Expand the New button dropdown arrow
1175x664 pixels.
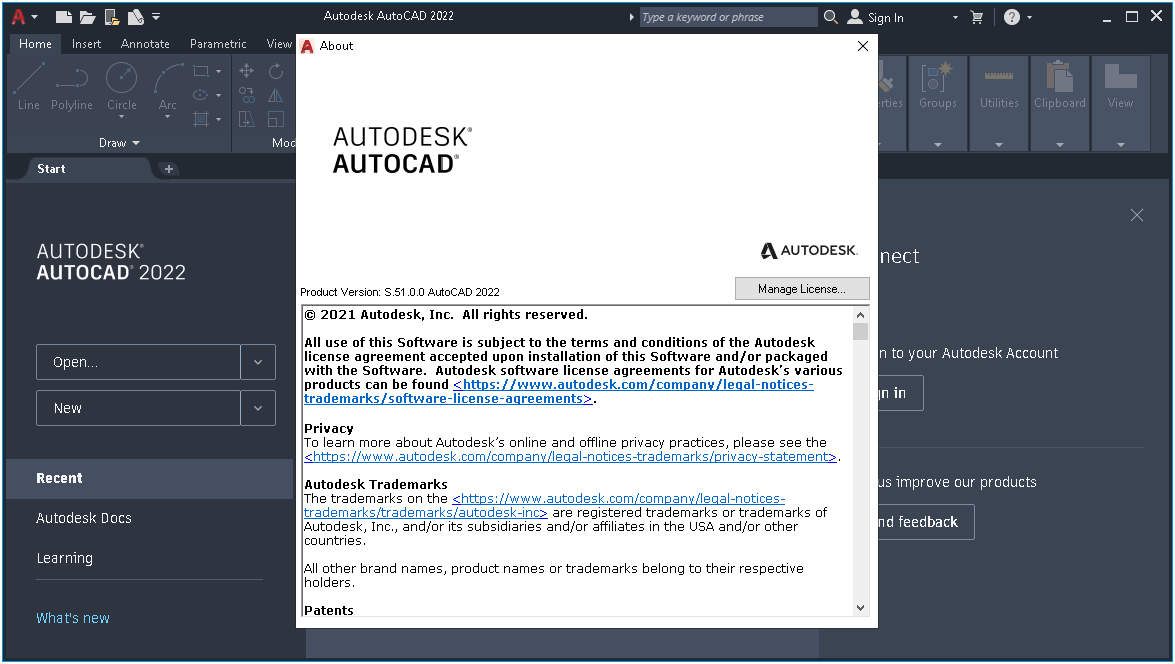[258, 408]
